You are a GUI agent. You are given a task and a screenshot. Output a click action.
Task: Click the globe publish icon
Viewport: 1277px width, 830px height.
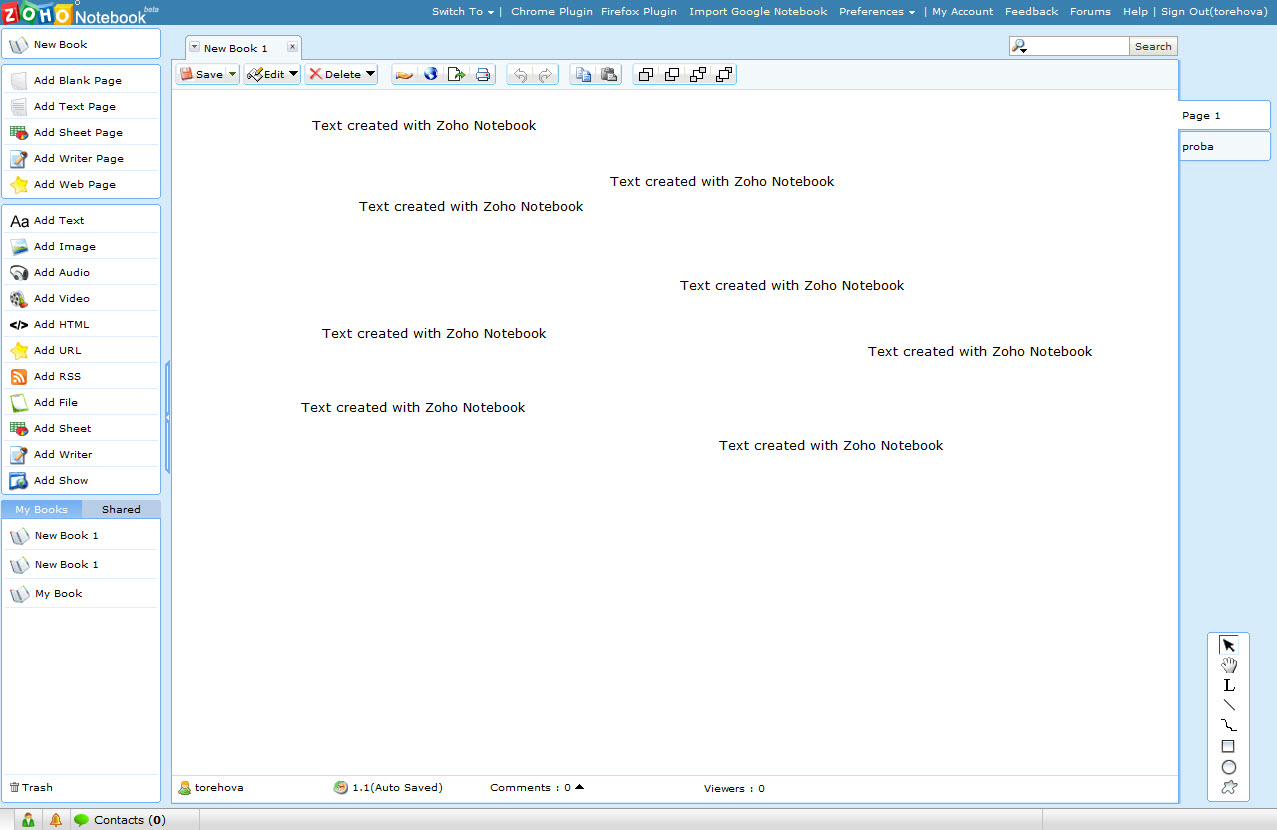[431, 74]
